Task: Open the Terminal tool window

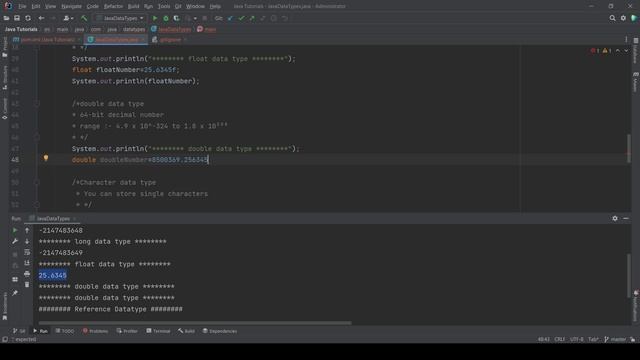Action: click(x=158, y=331)
